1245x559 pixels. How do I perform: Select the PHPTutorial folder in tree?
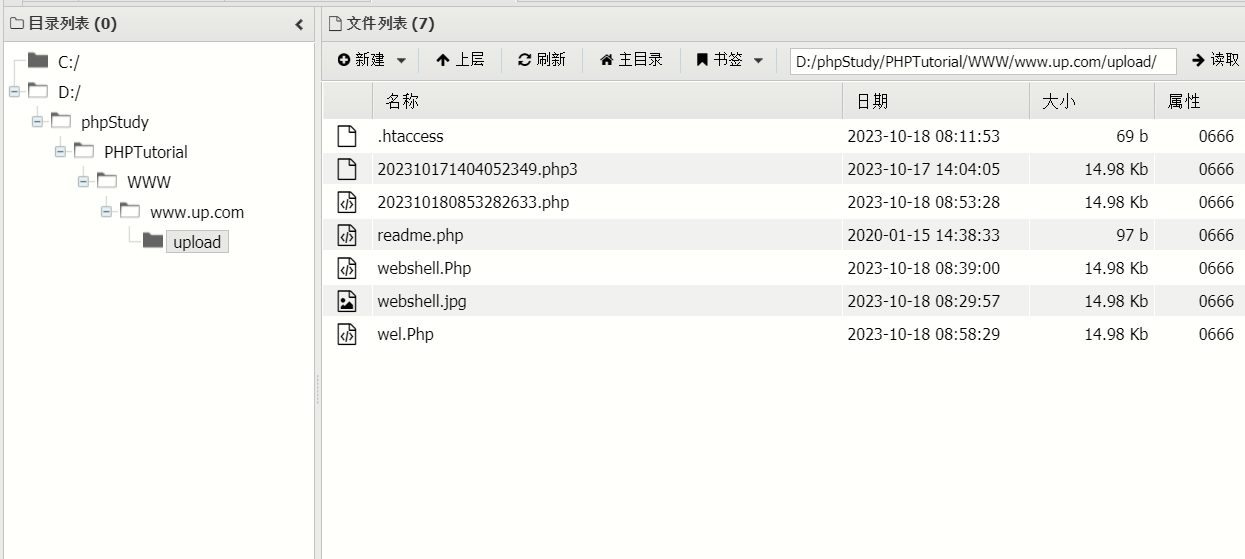(x=145, y=152)
